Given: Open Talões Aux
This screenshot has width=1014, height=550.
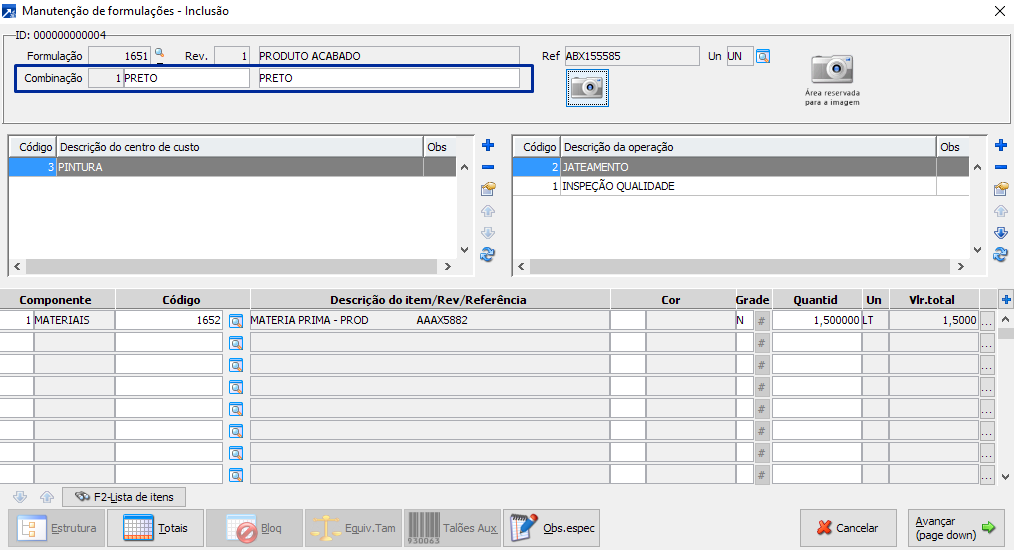Looking at the screenshot, I should coord(453,528).
